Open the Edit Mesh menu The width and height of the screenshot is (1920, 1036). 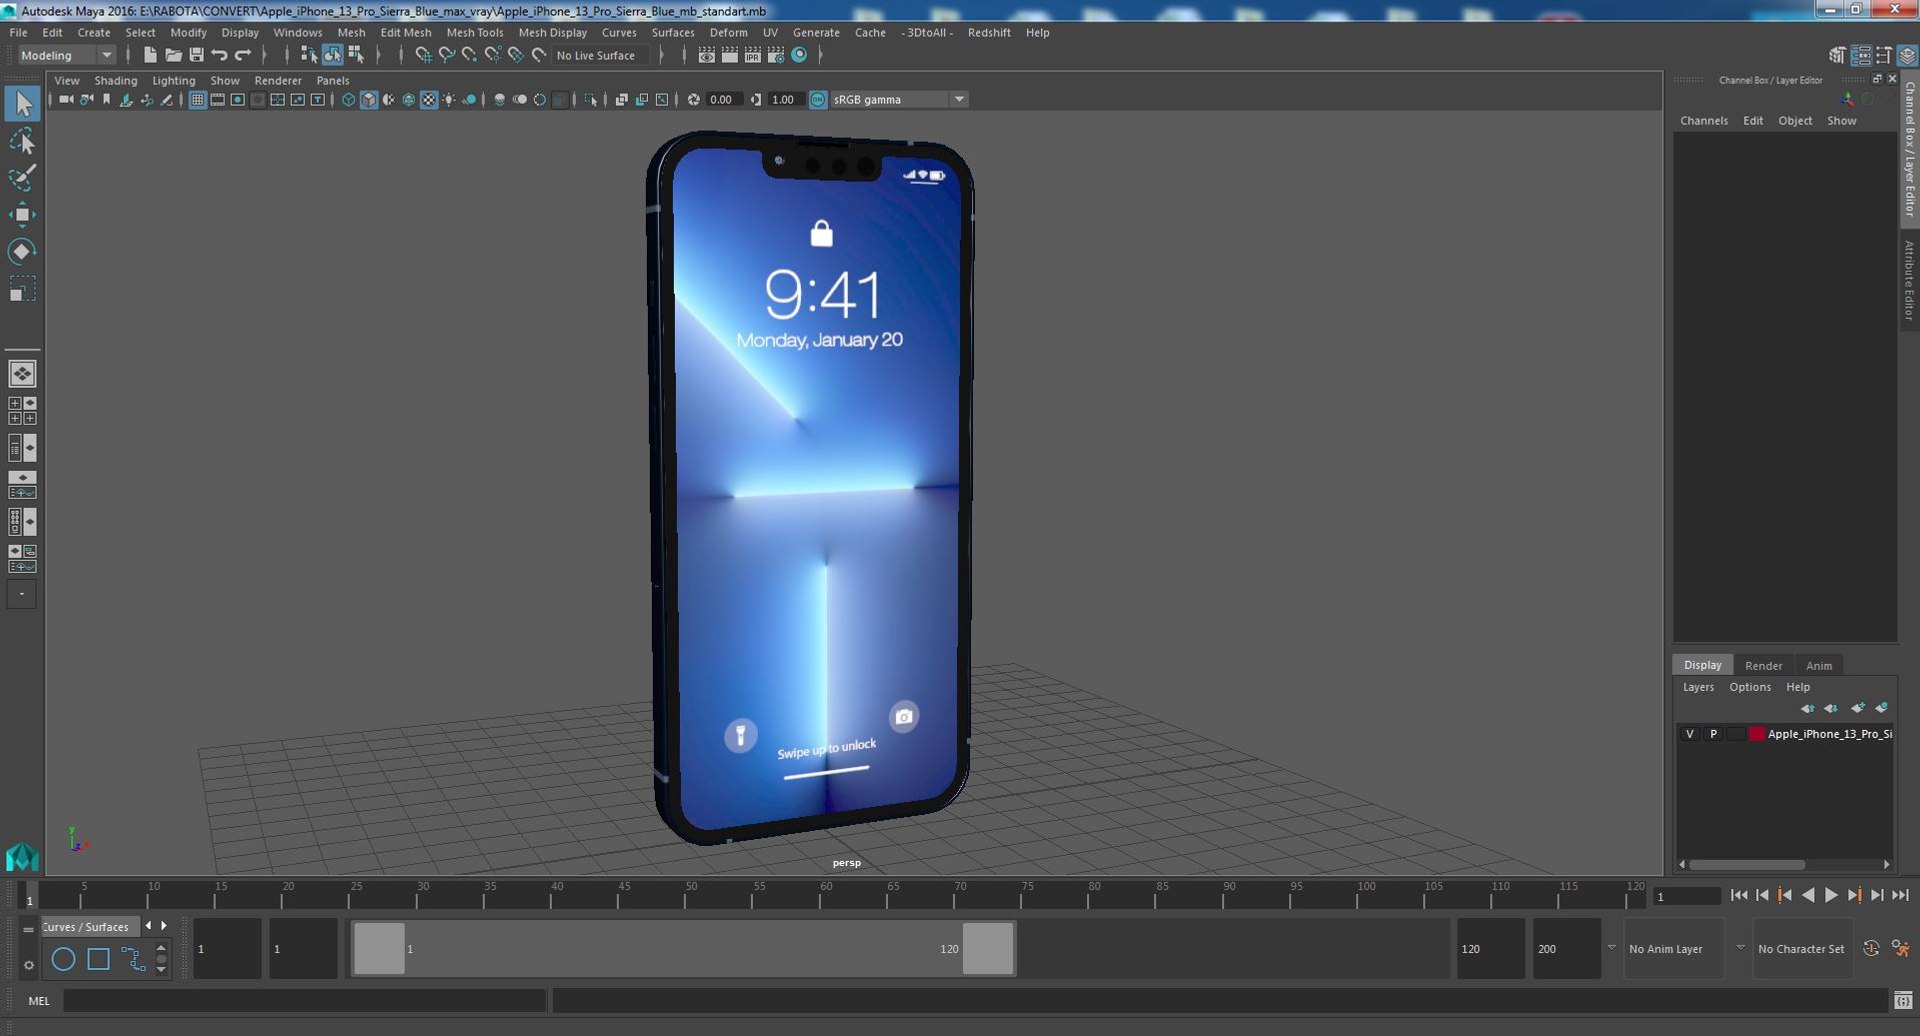(405, 33)
